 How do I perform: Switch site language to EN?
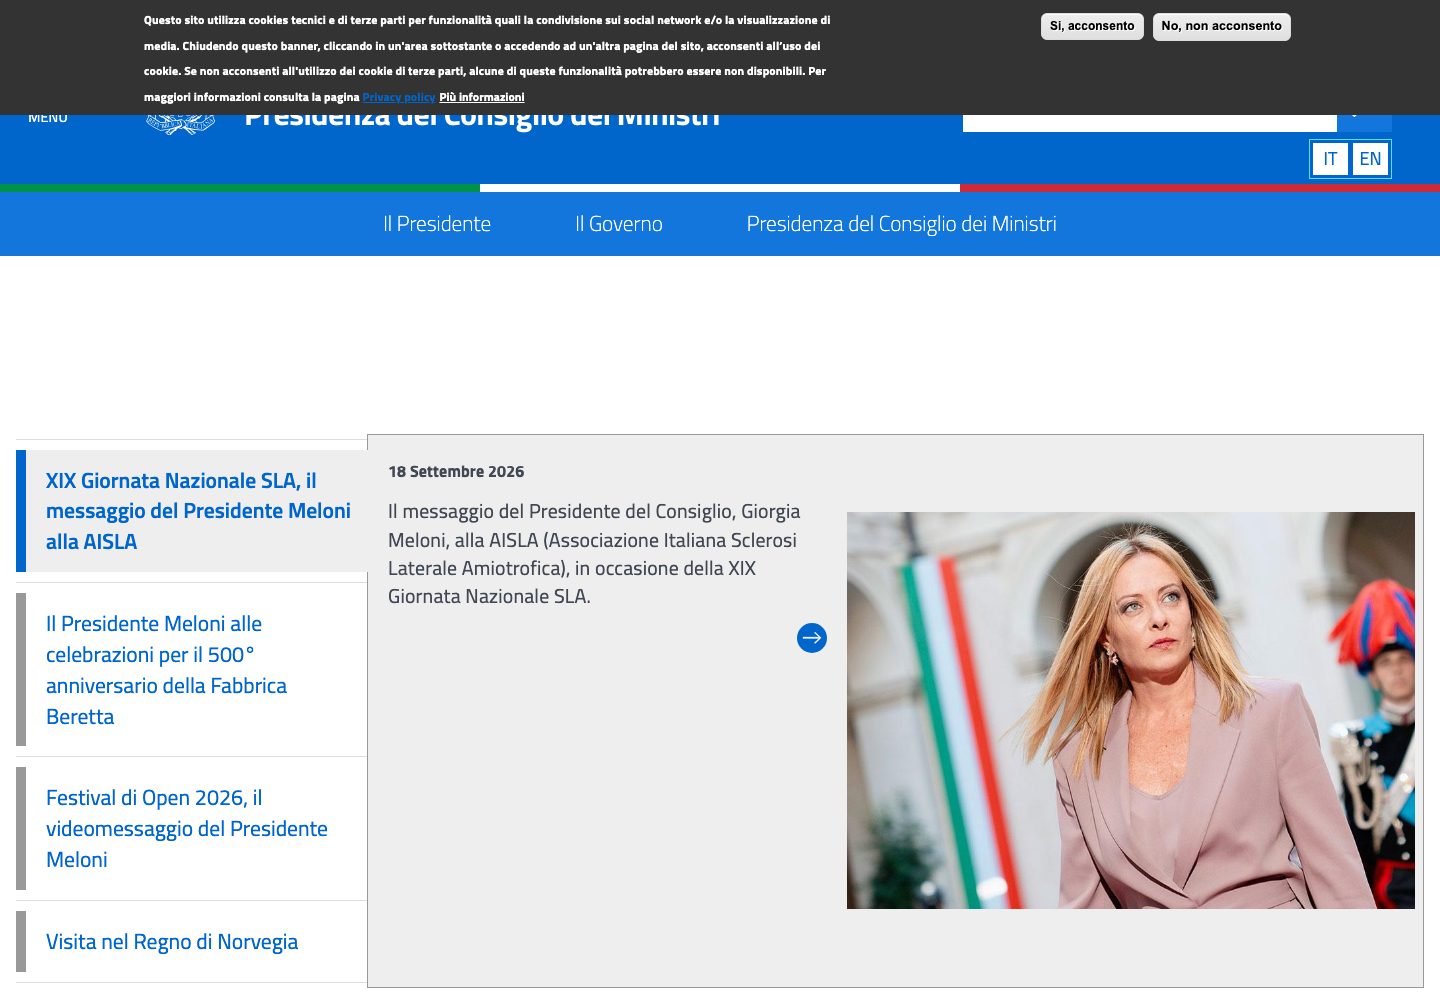click(x=1370, y=159)
